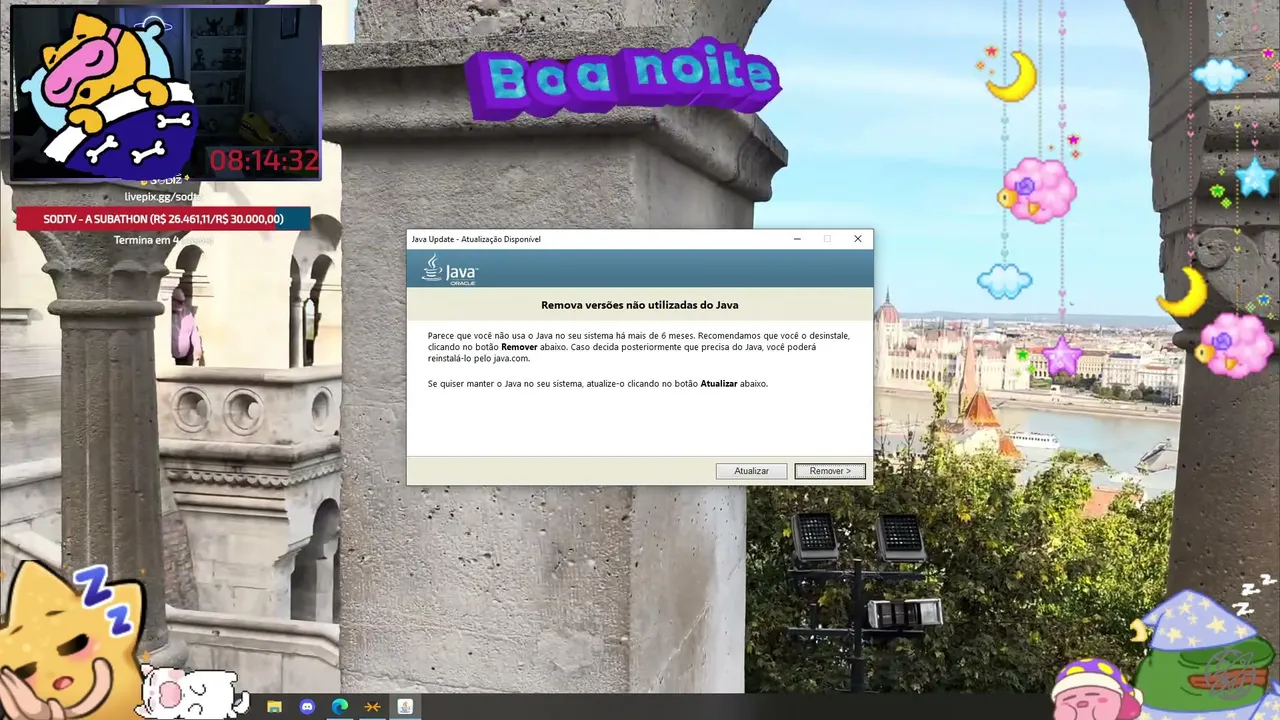This screenshot has height=720, width=1280.
Task: Open Discord from the taskbar
Action: (307, 707)
